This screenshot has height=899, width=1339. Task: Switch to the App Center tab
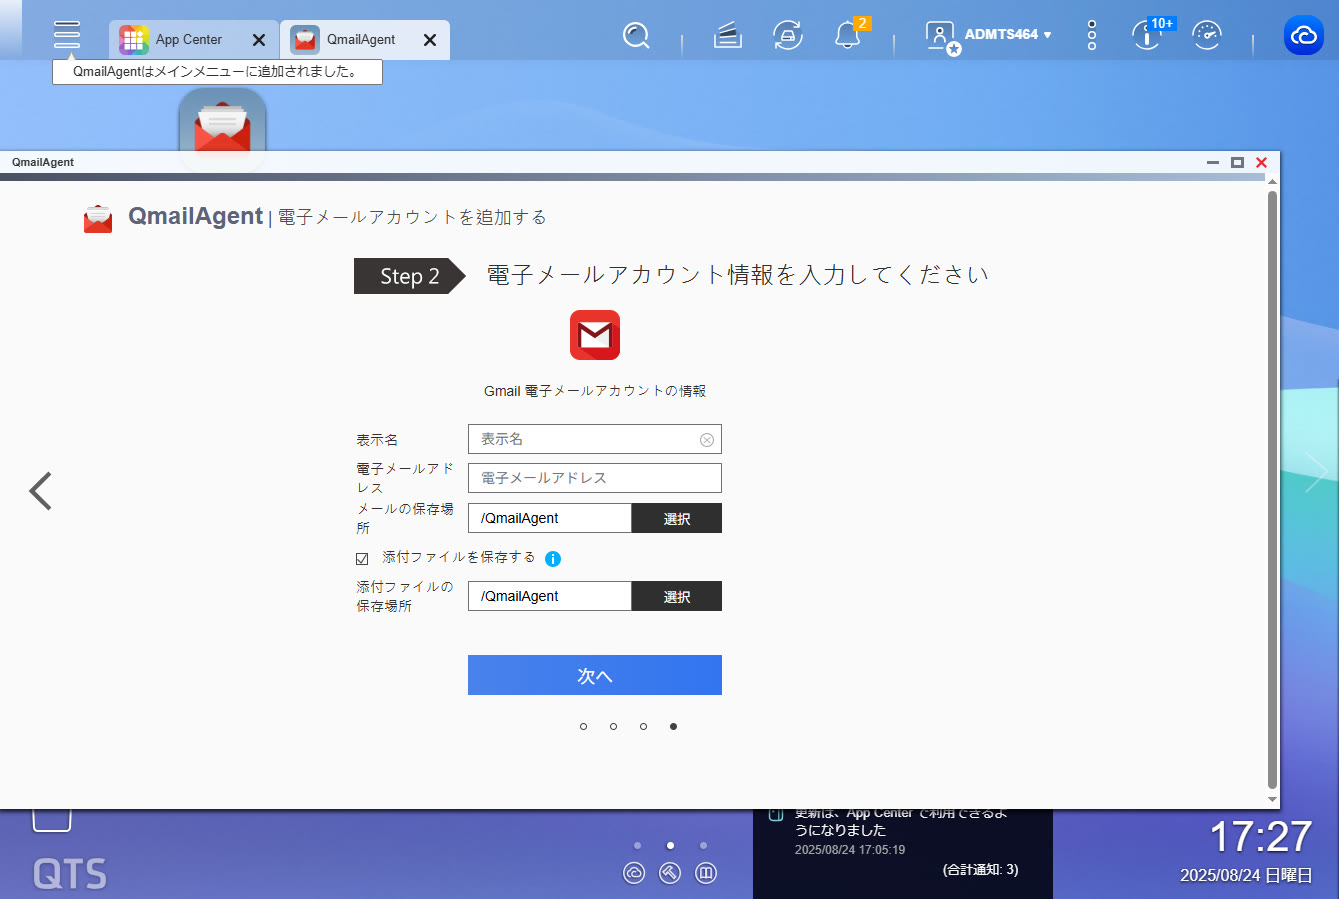point(180,40)
